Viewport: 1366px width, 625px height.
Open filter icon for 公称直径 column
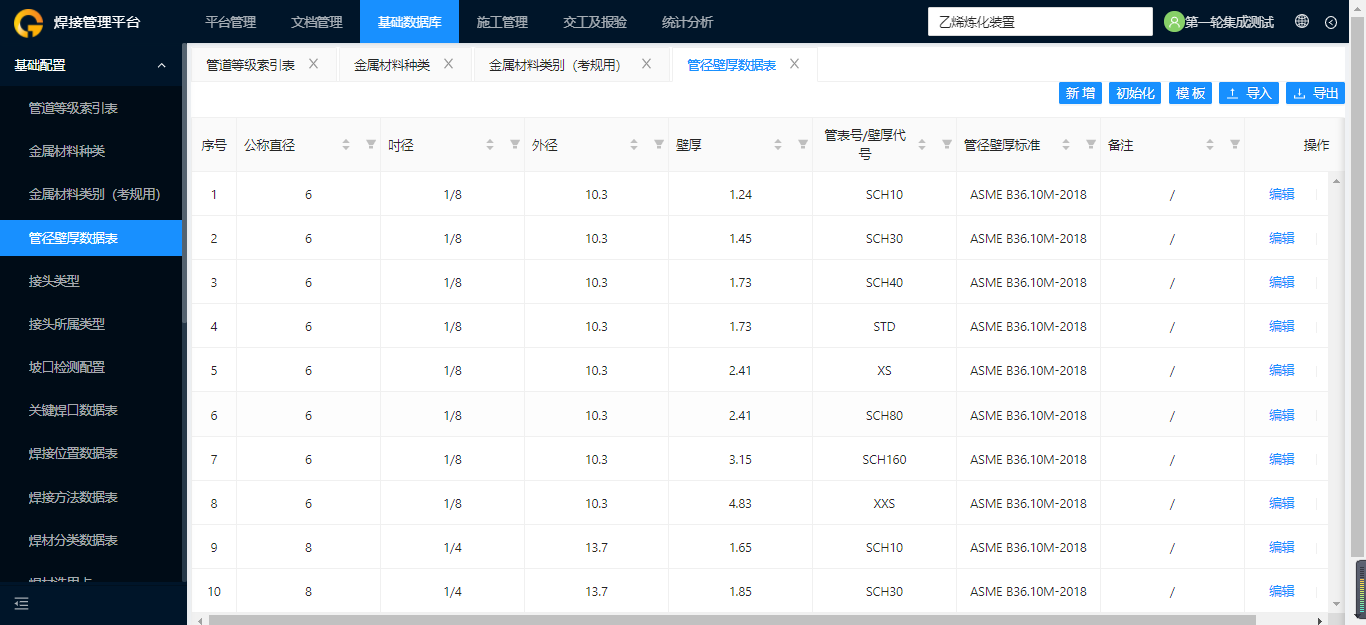[x=371, y=144]
